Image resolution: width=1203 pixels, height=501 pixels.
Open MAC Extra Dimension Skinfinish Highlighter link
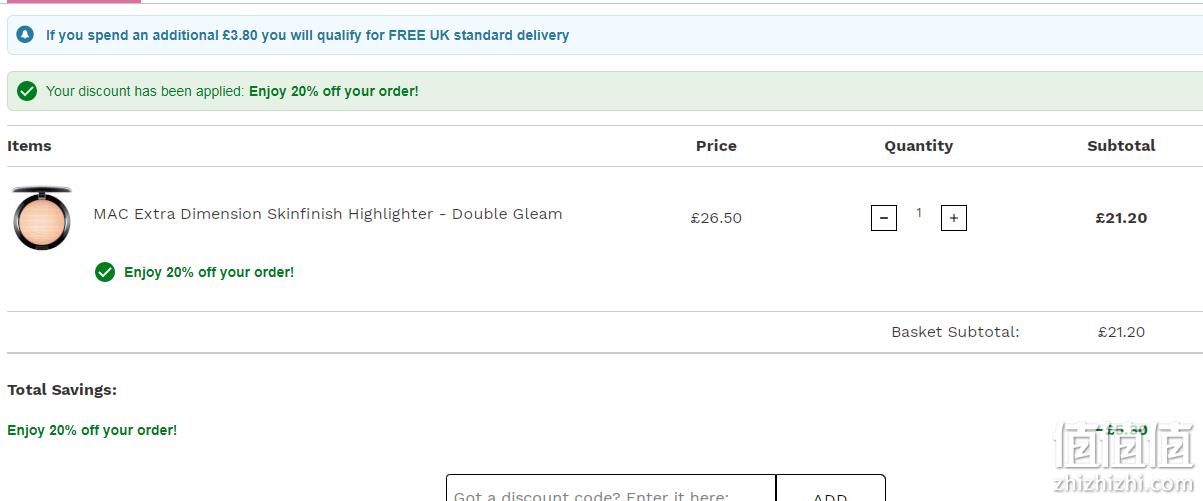click(328, 214)
